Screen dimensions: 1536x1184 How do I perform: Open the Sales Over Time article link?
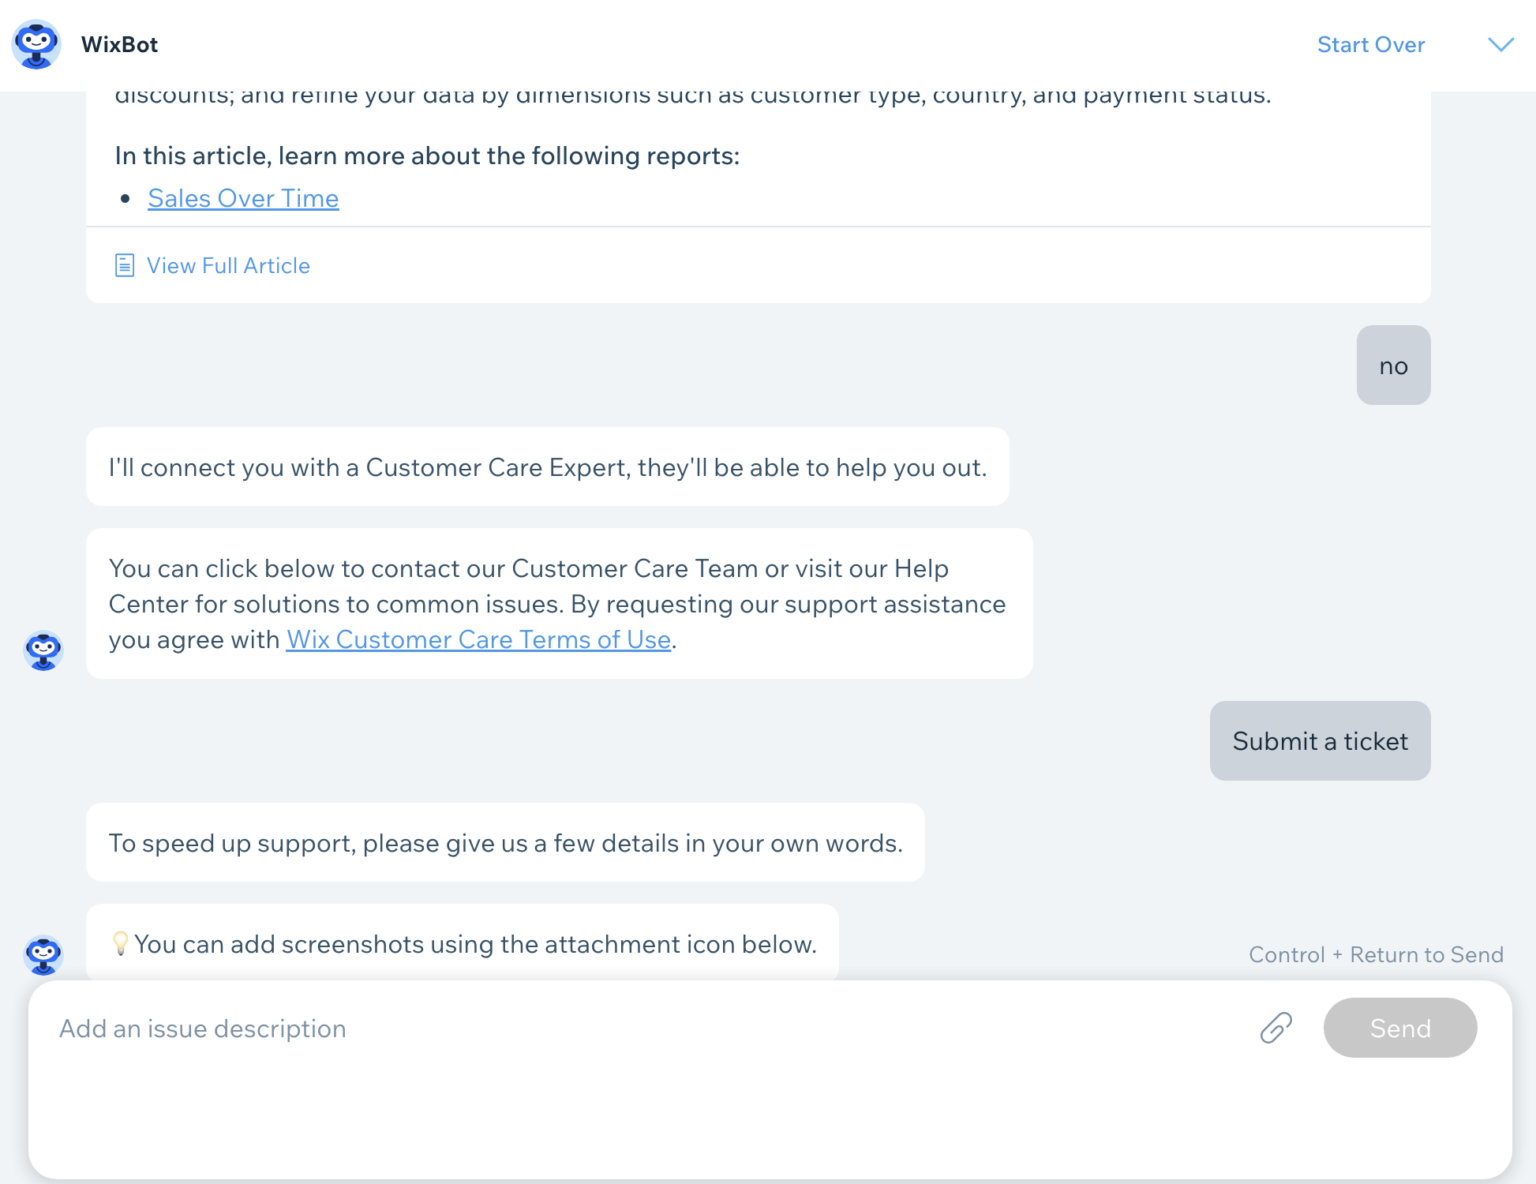click(243, 198)
